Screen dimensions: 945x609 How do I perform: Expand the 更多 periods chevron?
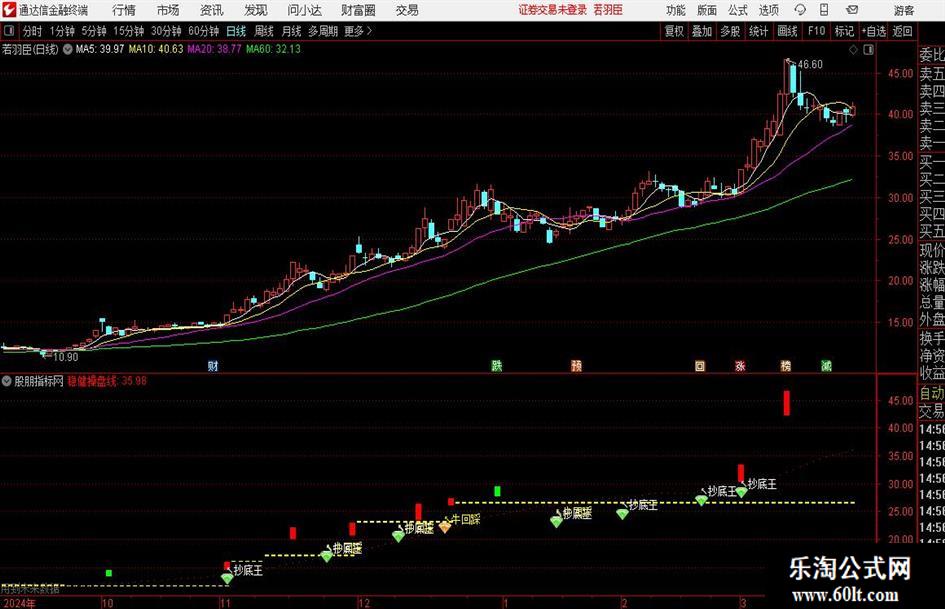[359, 31]
